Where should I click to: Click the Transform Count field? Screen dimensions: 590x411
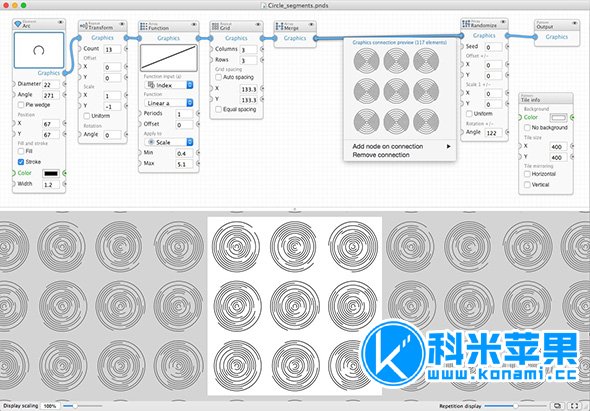point(113,49)
